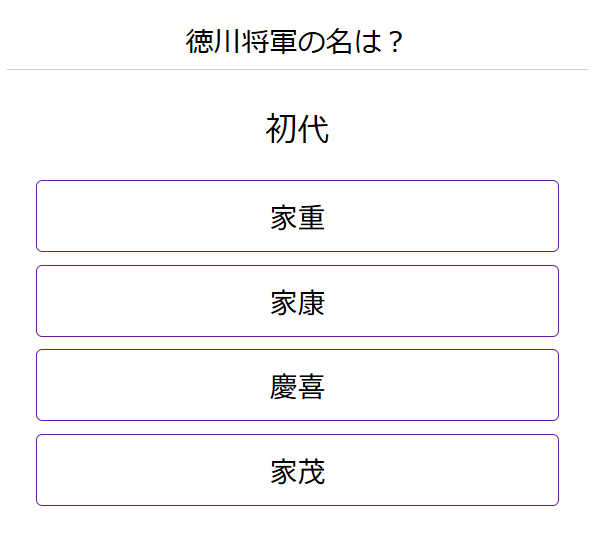The image size is (600, 540).
Task: Choose the second answer box 家康
Action: click(297, 301)
